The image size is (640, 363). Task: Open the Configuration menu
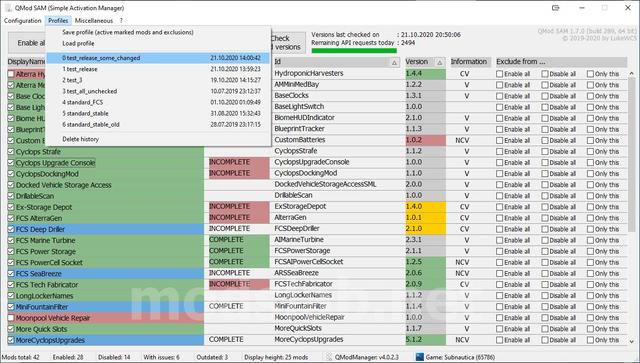22,20
